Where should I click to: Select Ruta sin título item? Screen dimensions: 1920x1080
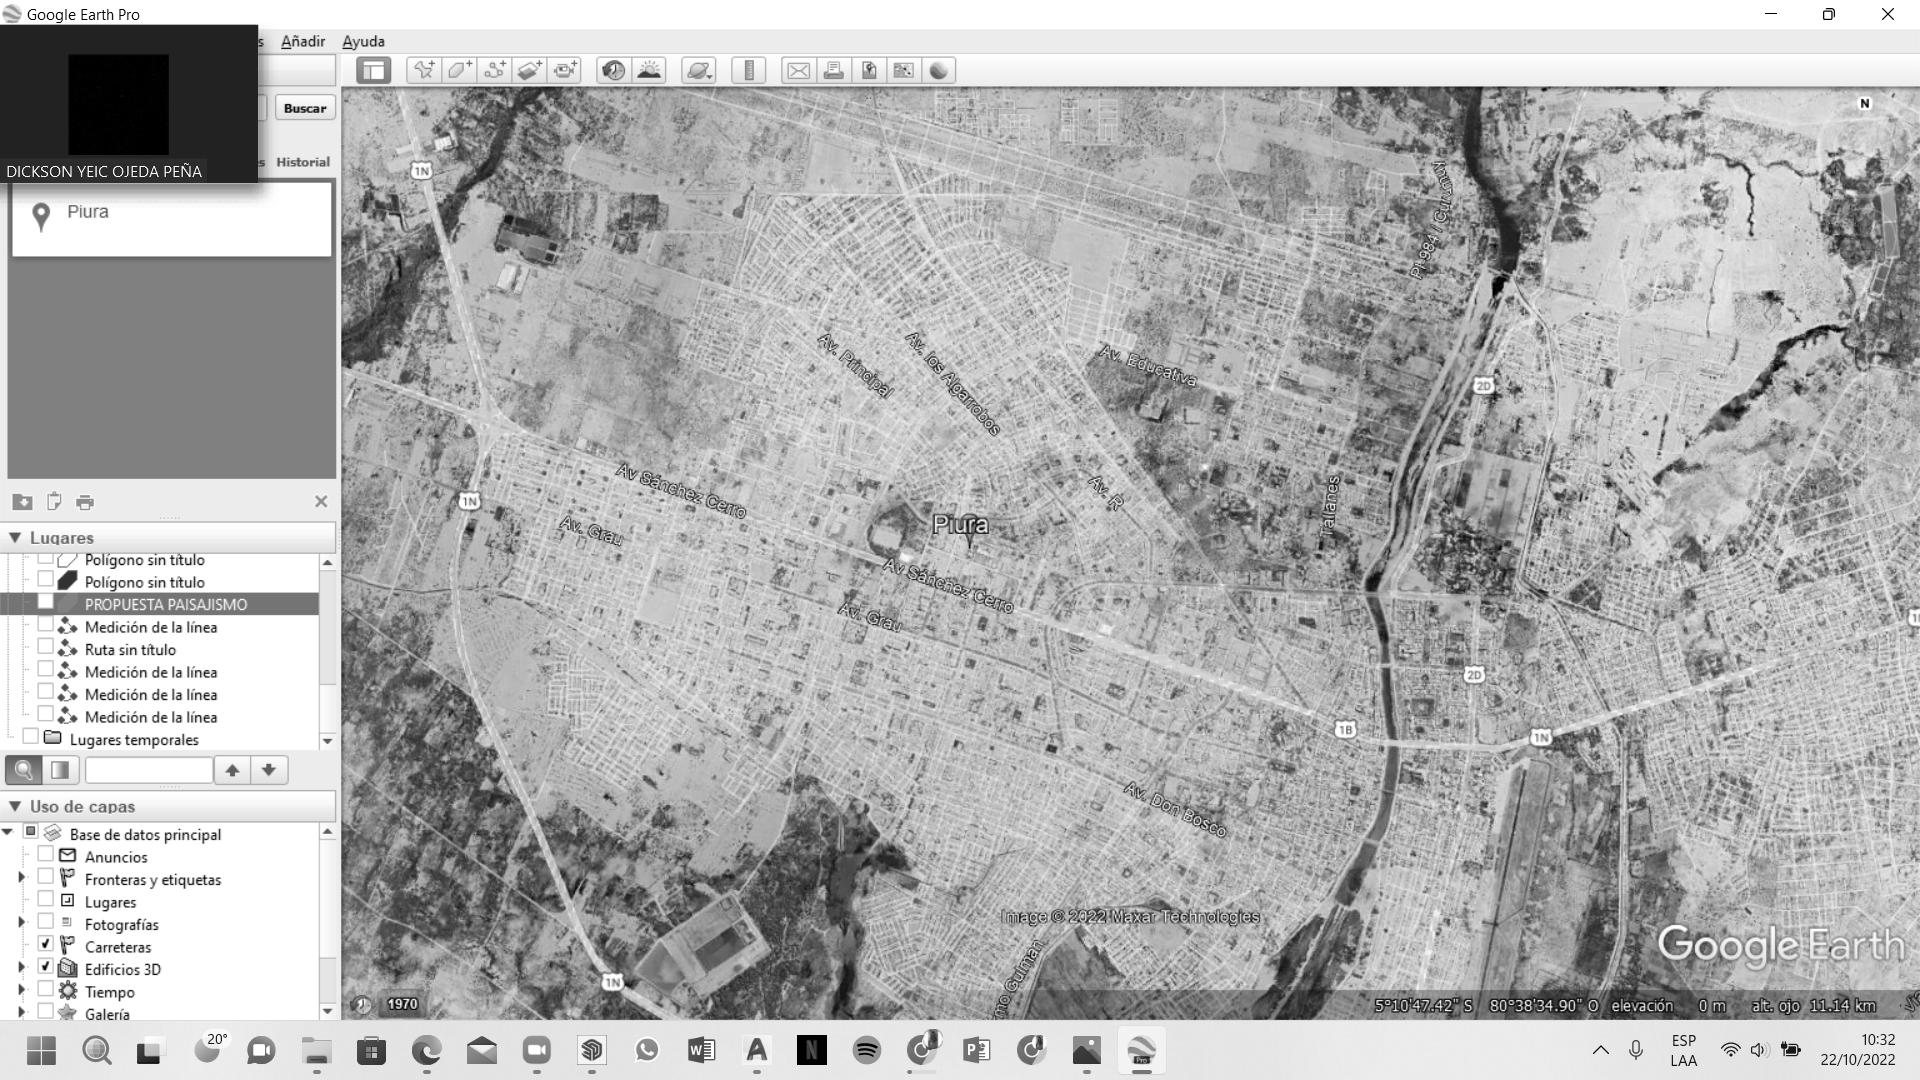point(130,650)
